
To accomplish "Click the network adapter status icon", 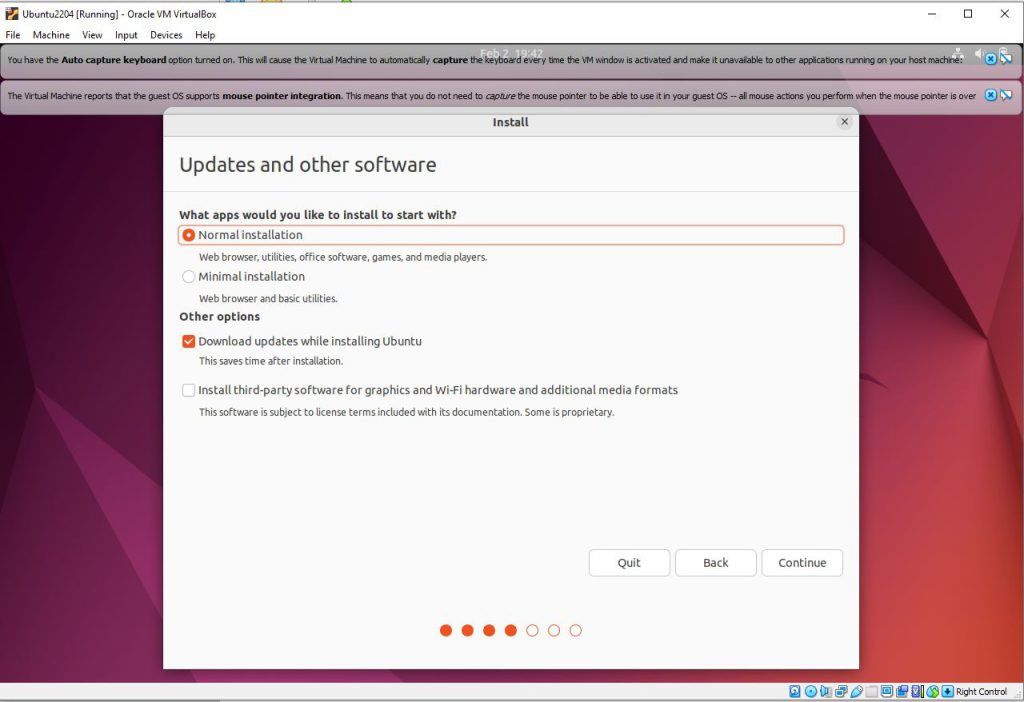I will pos(841,692).
